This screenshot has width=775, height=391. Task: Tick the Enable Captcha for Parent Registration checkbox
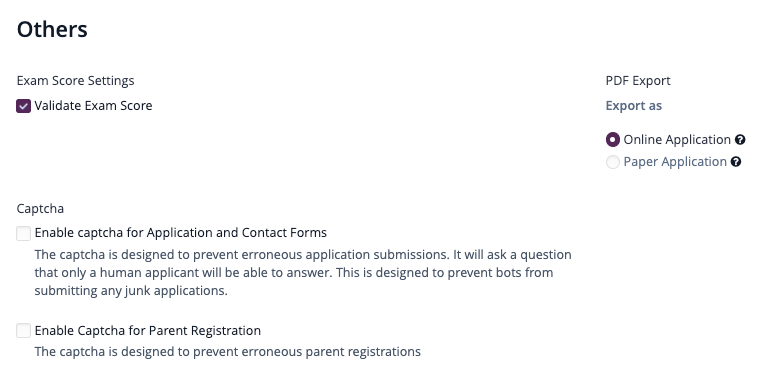click(23, 331)
